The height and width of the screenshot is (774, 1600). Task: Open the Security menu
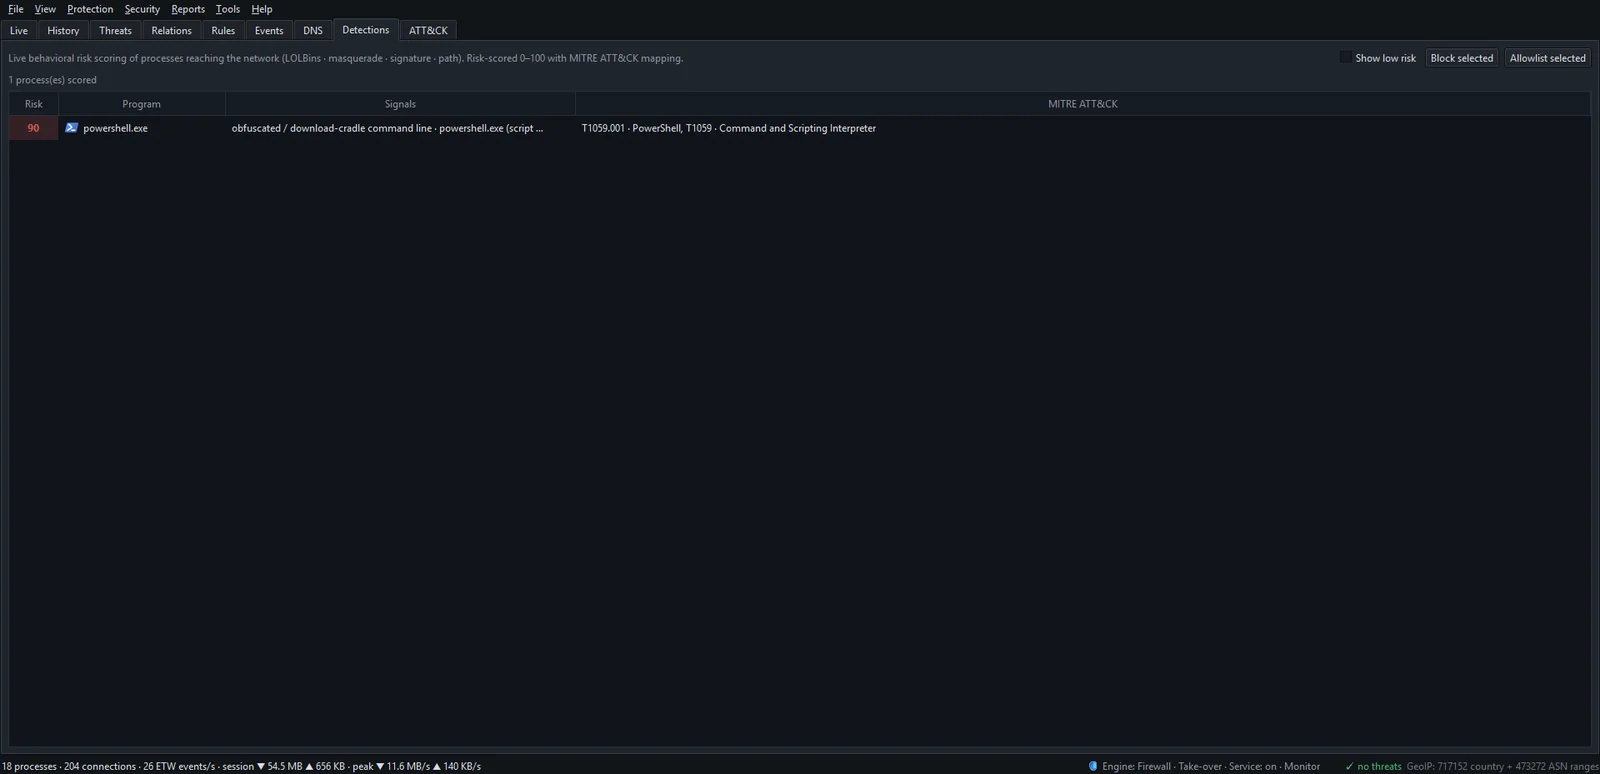click(x=142, y=9)
